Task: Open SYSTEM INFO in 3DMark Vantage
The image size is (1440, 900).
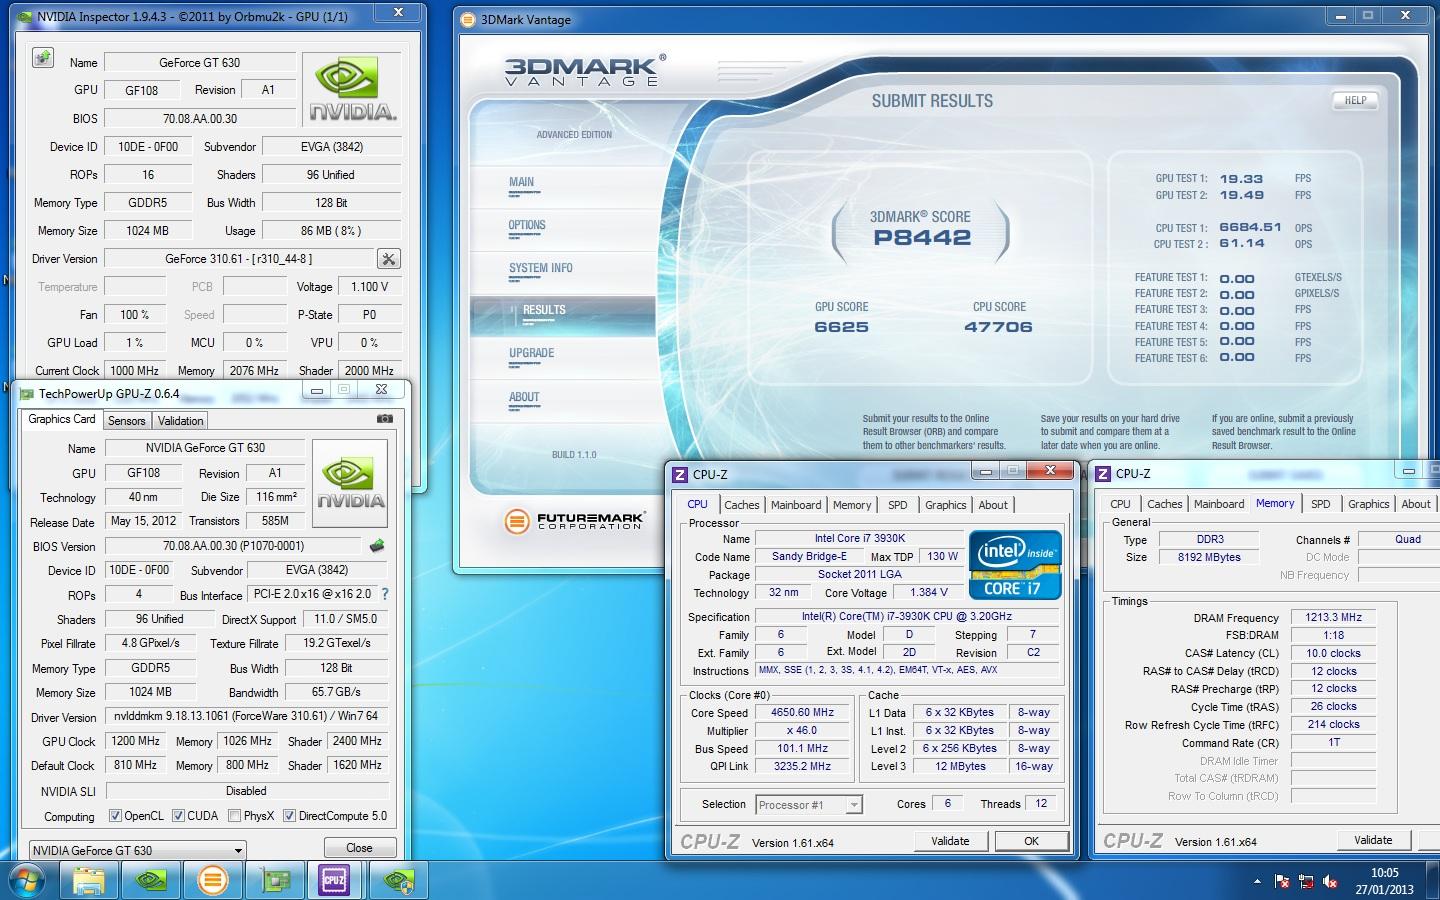Action: [541, 268]
